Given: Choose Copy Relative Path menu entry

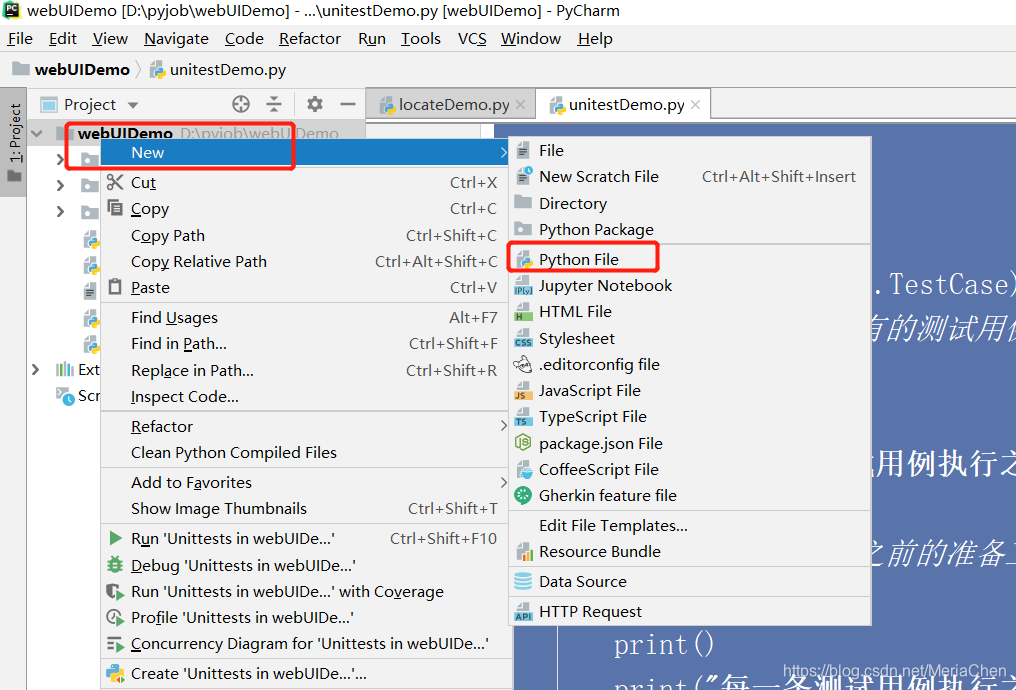Looking at the screenshot, I should coord(306,261).
